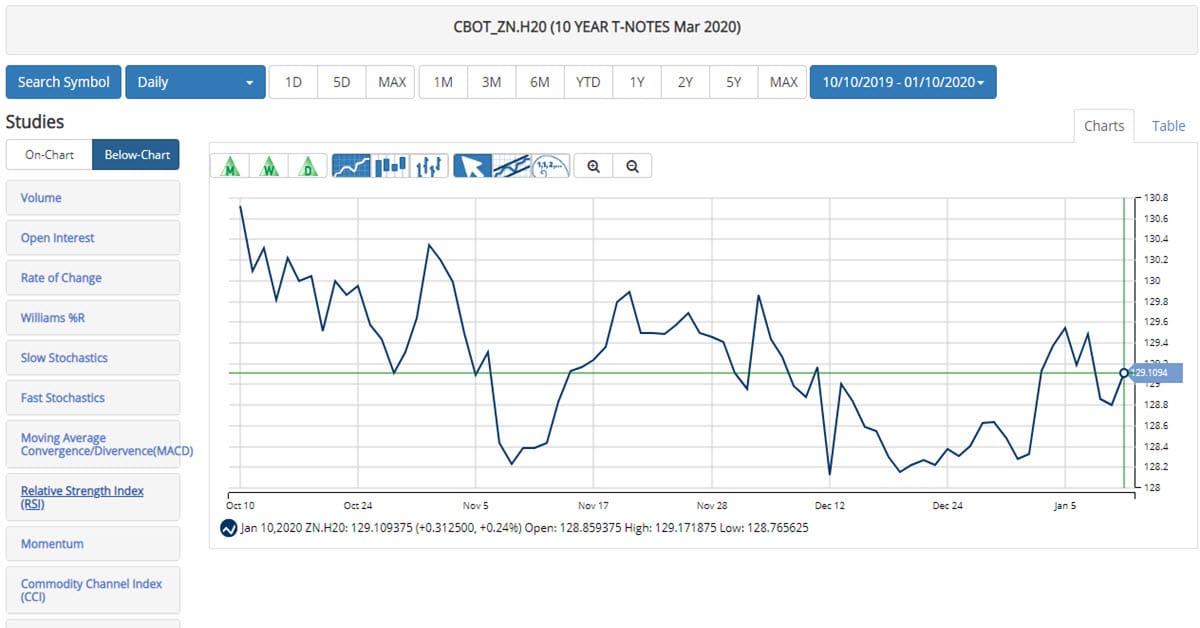1200x628 pixels.
Task: Click the Search Symbol button
Action: pos(63,81)
